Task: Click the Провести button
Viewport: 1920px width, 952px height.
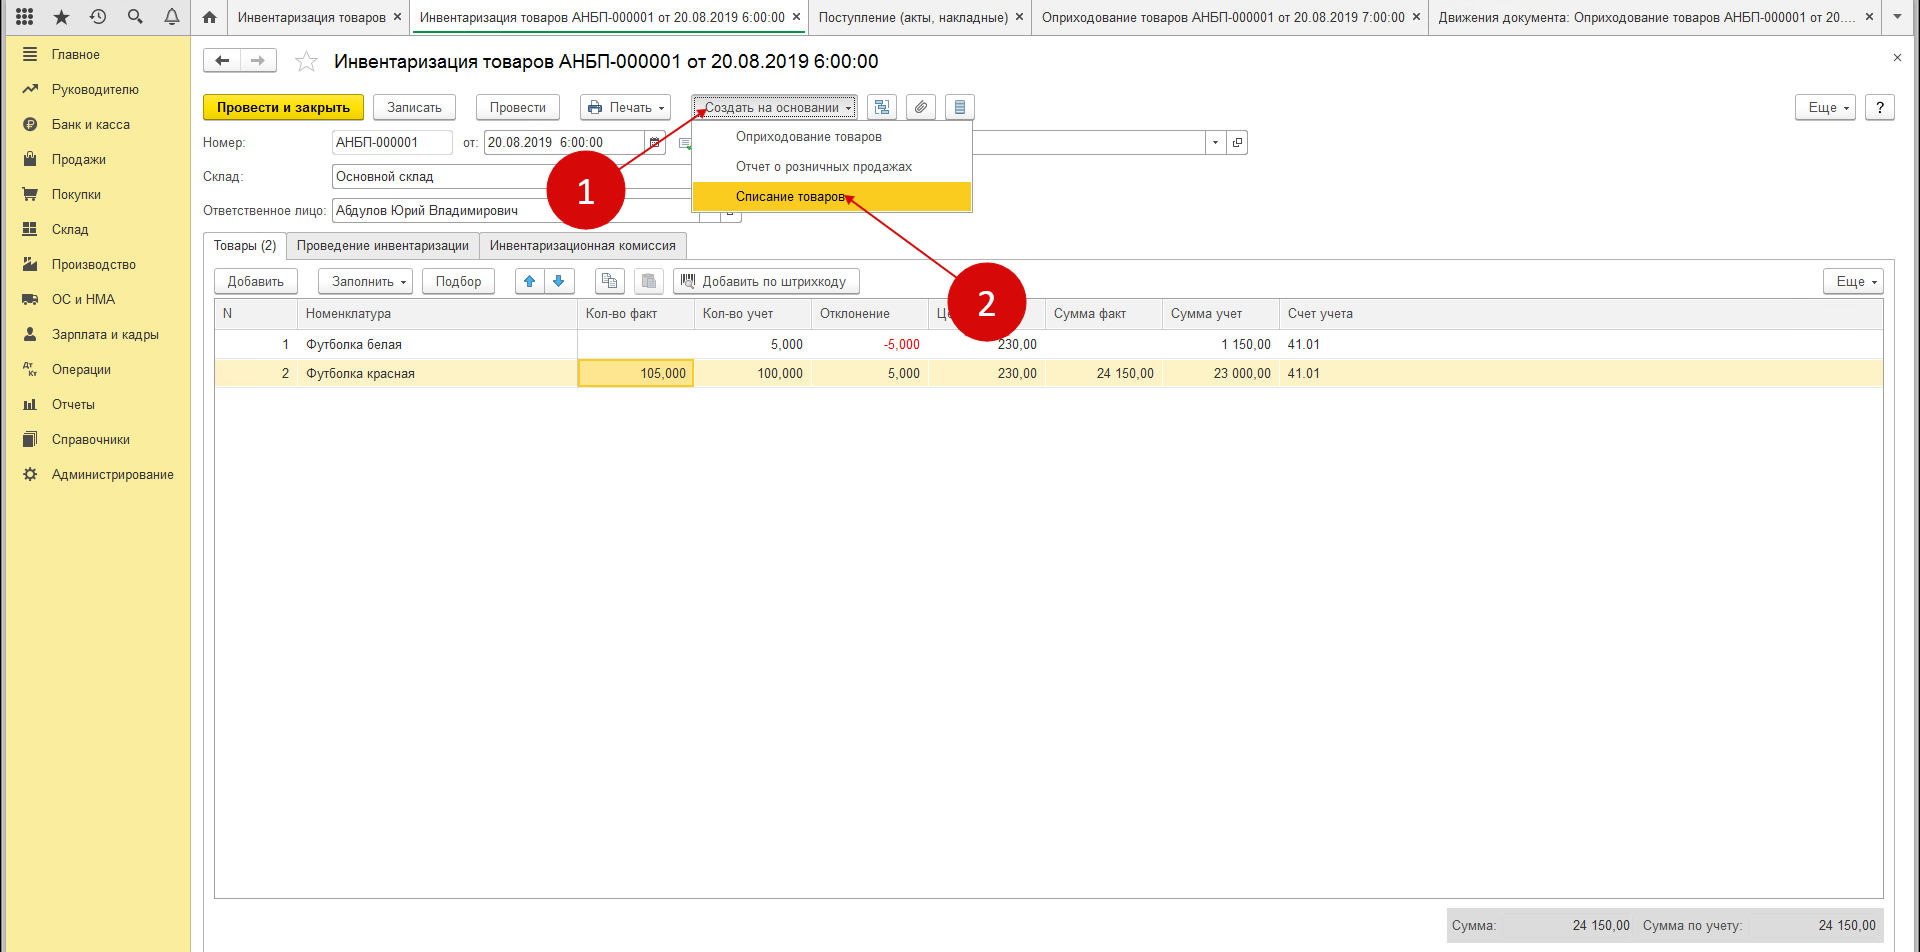Action: (x=518, y=107)
